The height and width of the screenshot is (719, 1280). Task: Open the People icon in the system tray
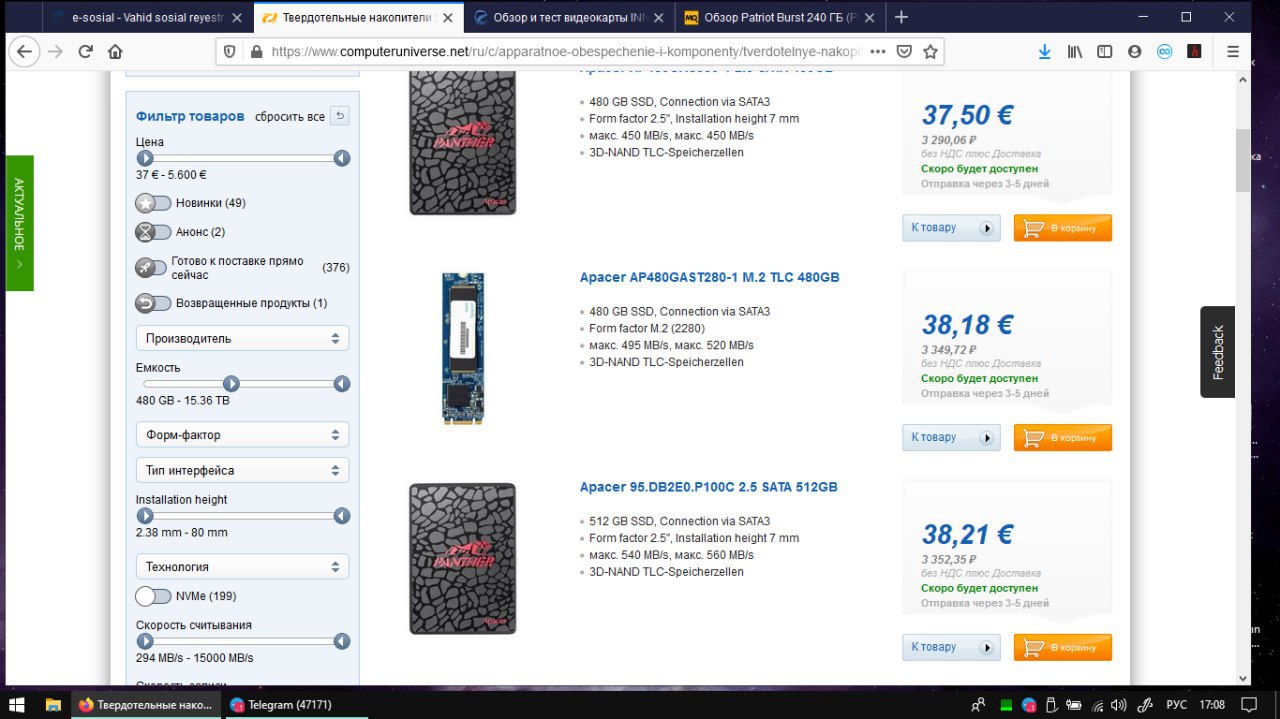point(978,704)
